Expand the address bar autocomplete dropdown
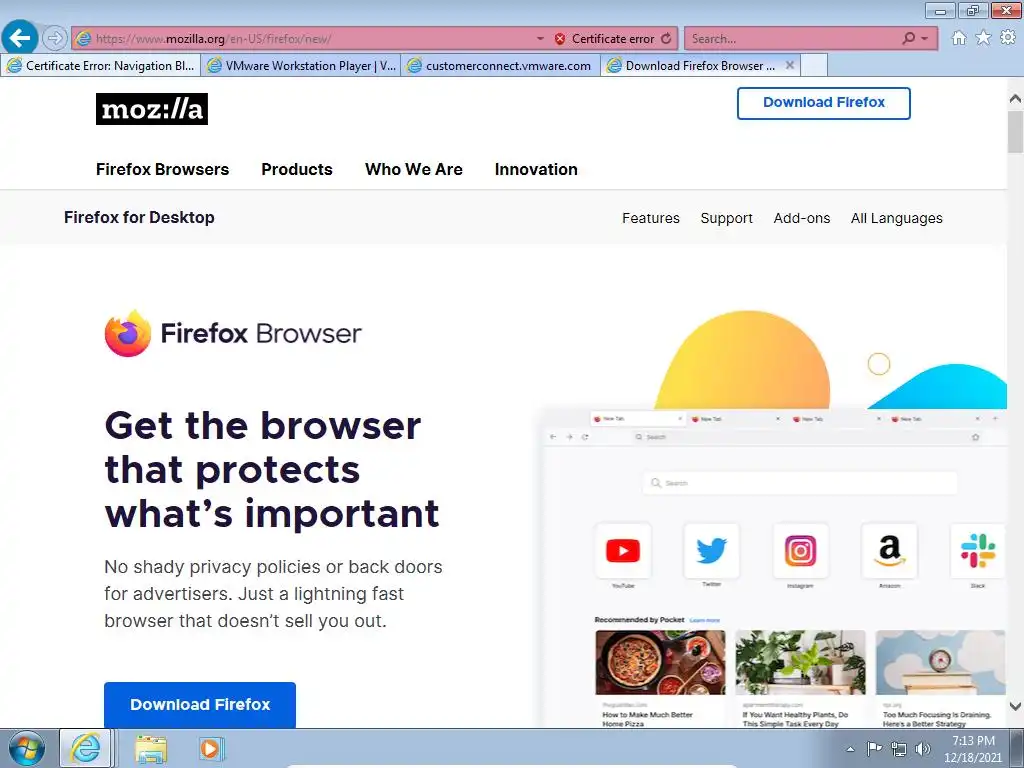Image resolution: width=1024 pixels, height=768 pixels. pyautogui.click(x=540, y=39)
